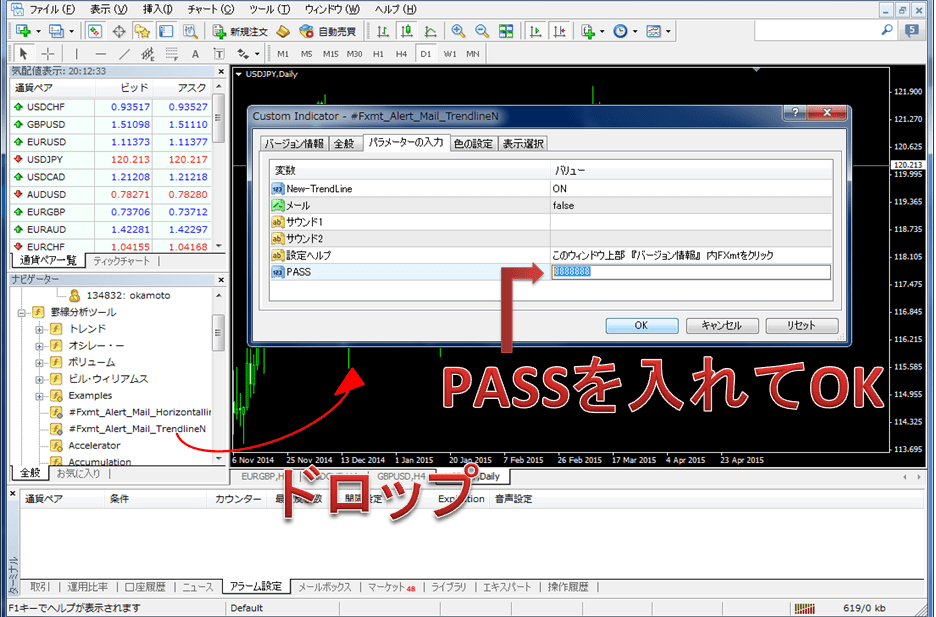Select the text label 'A' tool
The width and height of the screenshot is (936, 617).
194,53
